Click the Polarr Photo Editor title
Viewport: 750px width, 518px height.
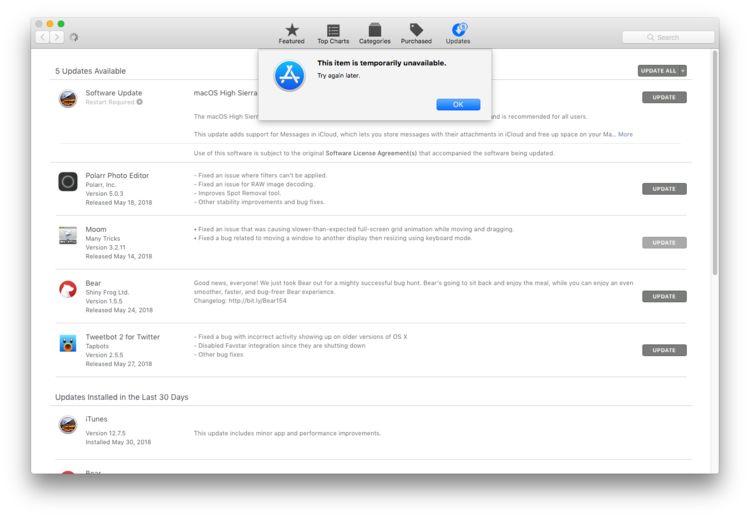point(117,176)
